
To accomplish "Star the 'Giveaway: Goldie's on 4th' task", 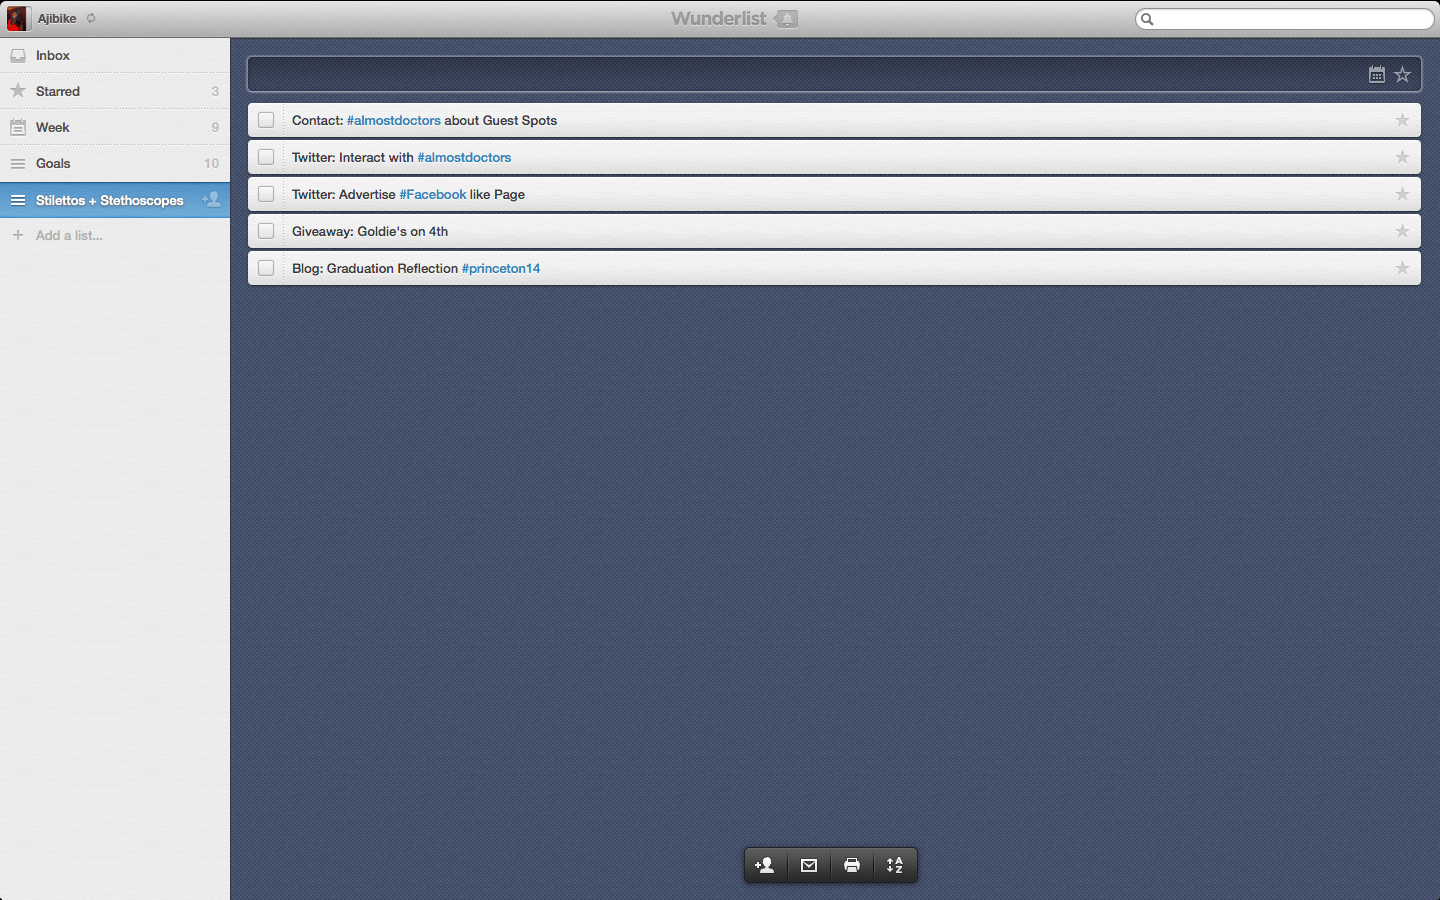I will (1402, 231).
